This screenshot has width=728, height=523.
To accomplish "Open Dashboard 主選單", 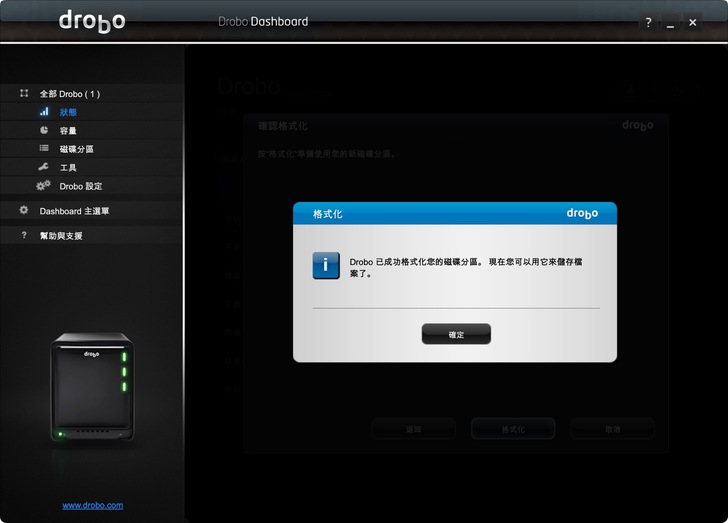I will [x=74, y=211].
